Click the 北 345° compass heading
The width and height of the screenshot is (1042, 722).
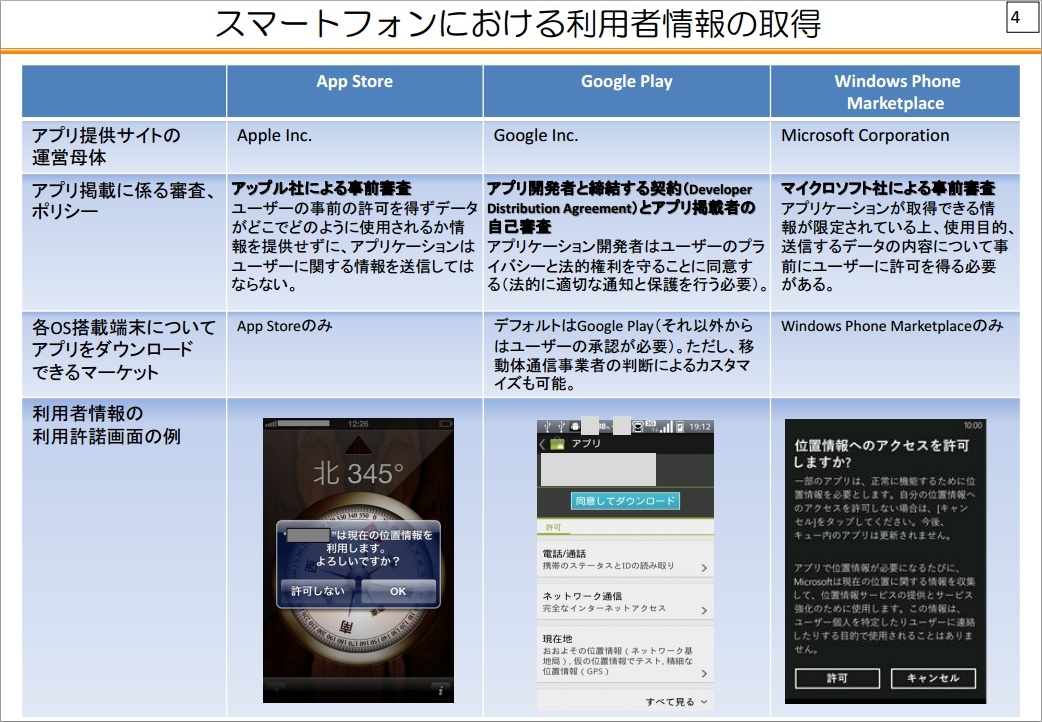pyautogui.click(x=358, y=473)
